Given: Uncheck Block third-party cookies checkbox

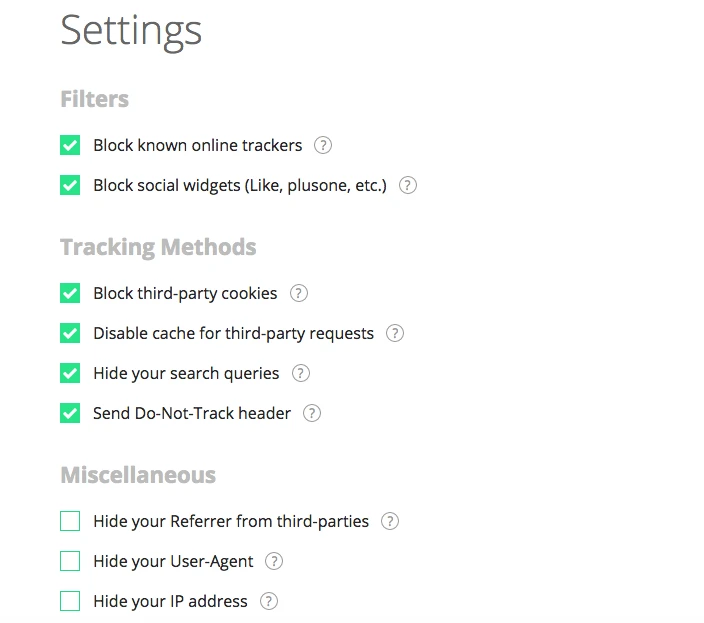Looking at the screenshot, I should [x=70, y=293].
